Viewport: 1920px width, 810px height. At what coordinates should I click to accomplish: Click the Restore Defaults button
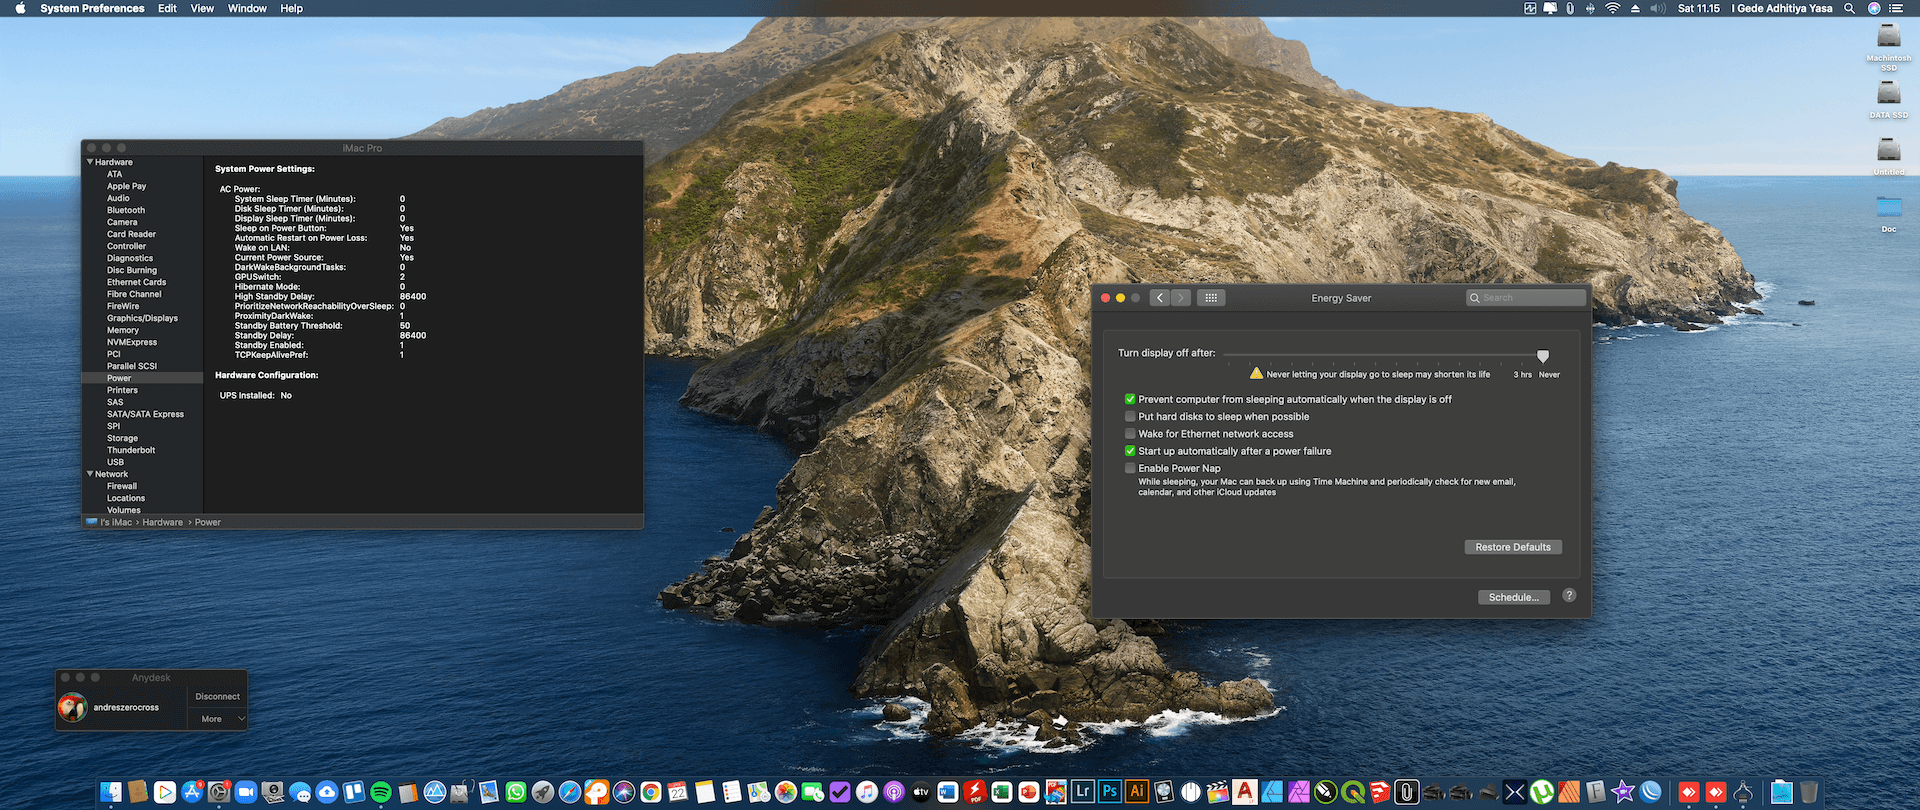[x=1512, y=547]
